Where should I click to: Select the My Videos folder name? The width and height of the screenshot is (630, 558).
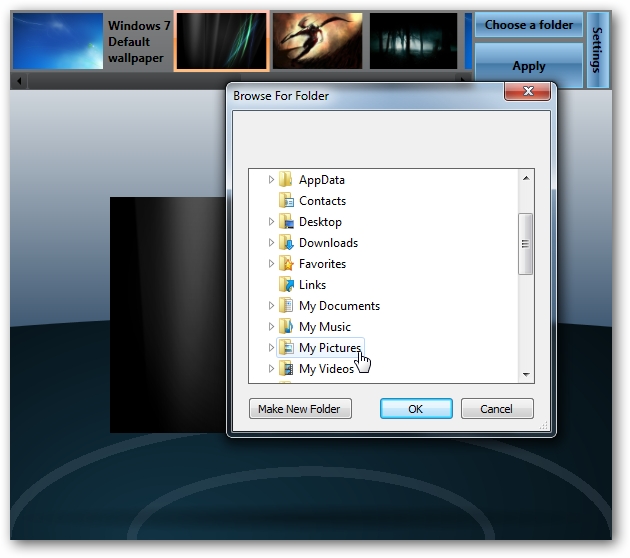(x=326, y=369)
